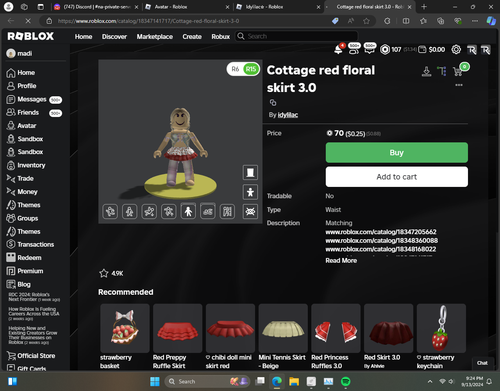
Task: Expand description with Read More
Action: 341,260
